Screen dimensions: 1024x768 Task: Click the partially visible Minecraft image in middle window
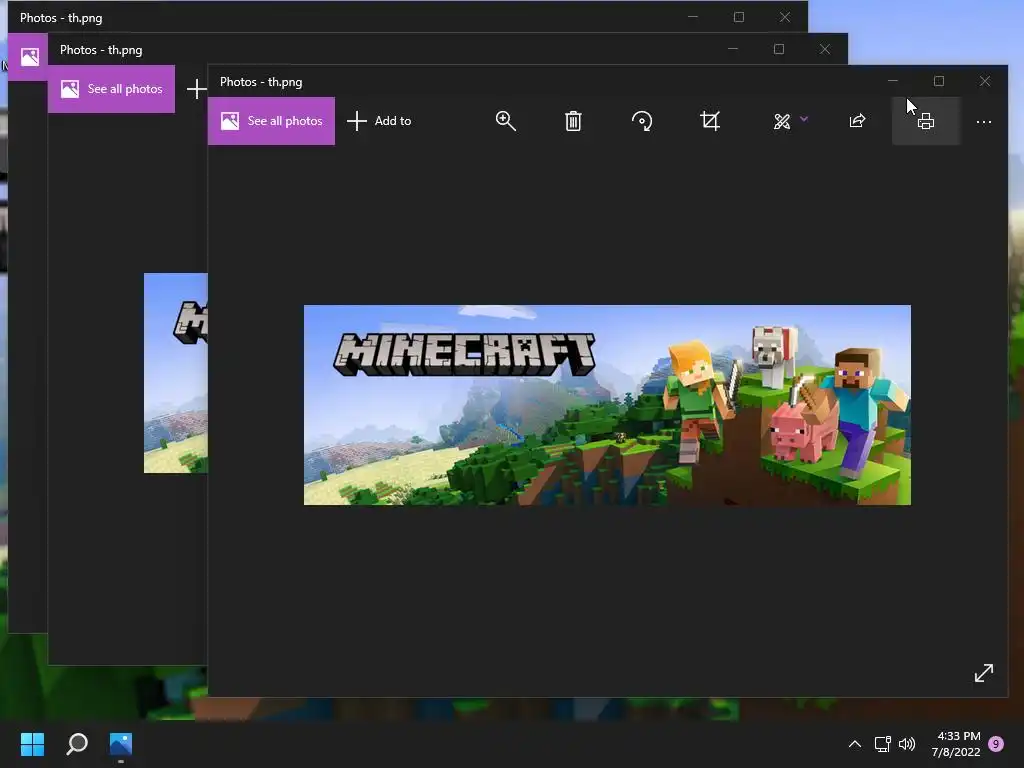click(176, 373)
